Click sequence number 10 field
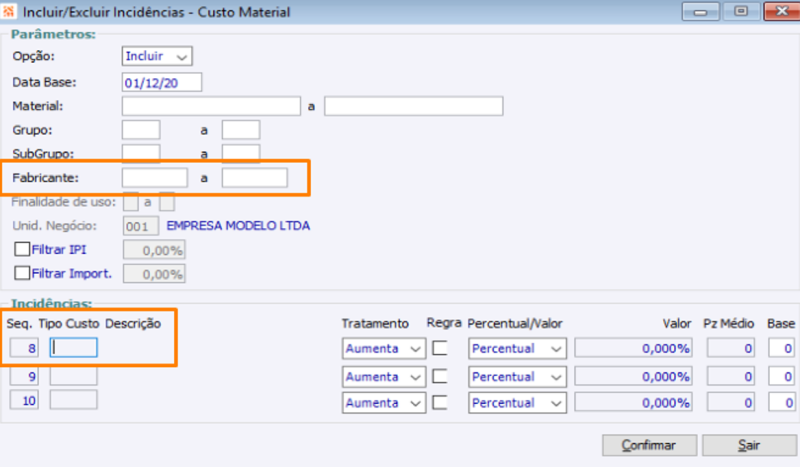This screenshot has width=800, height=467. point(24,400)
